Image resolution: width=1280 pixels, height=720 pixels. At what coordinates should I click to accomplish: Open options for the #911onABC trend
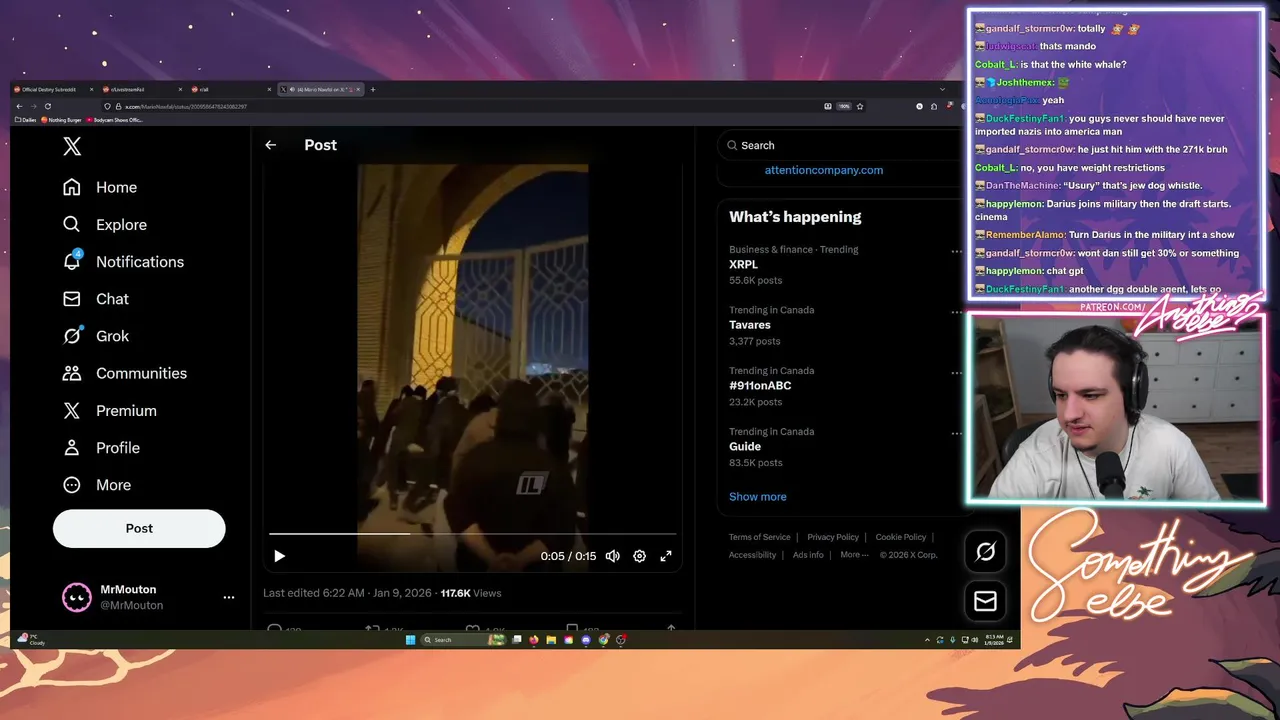click(956, 373)
